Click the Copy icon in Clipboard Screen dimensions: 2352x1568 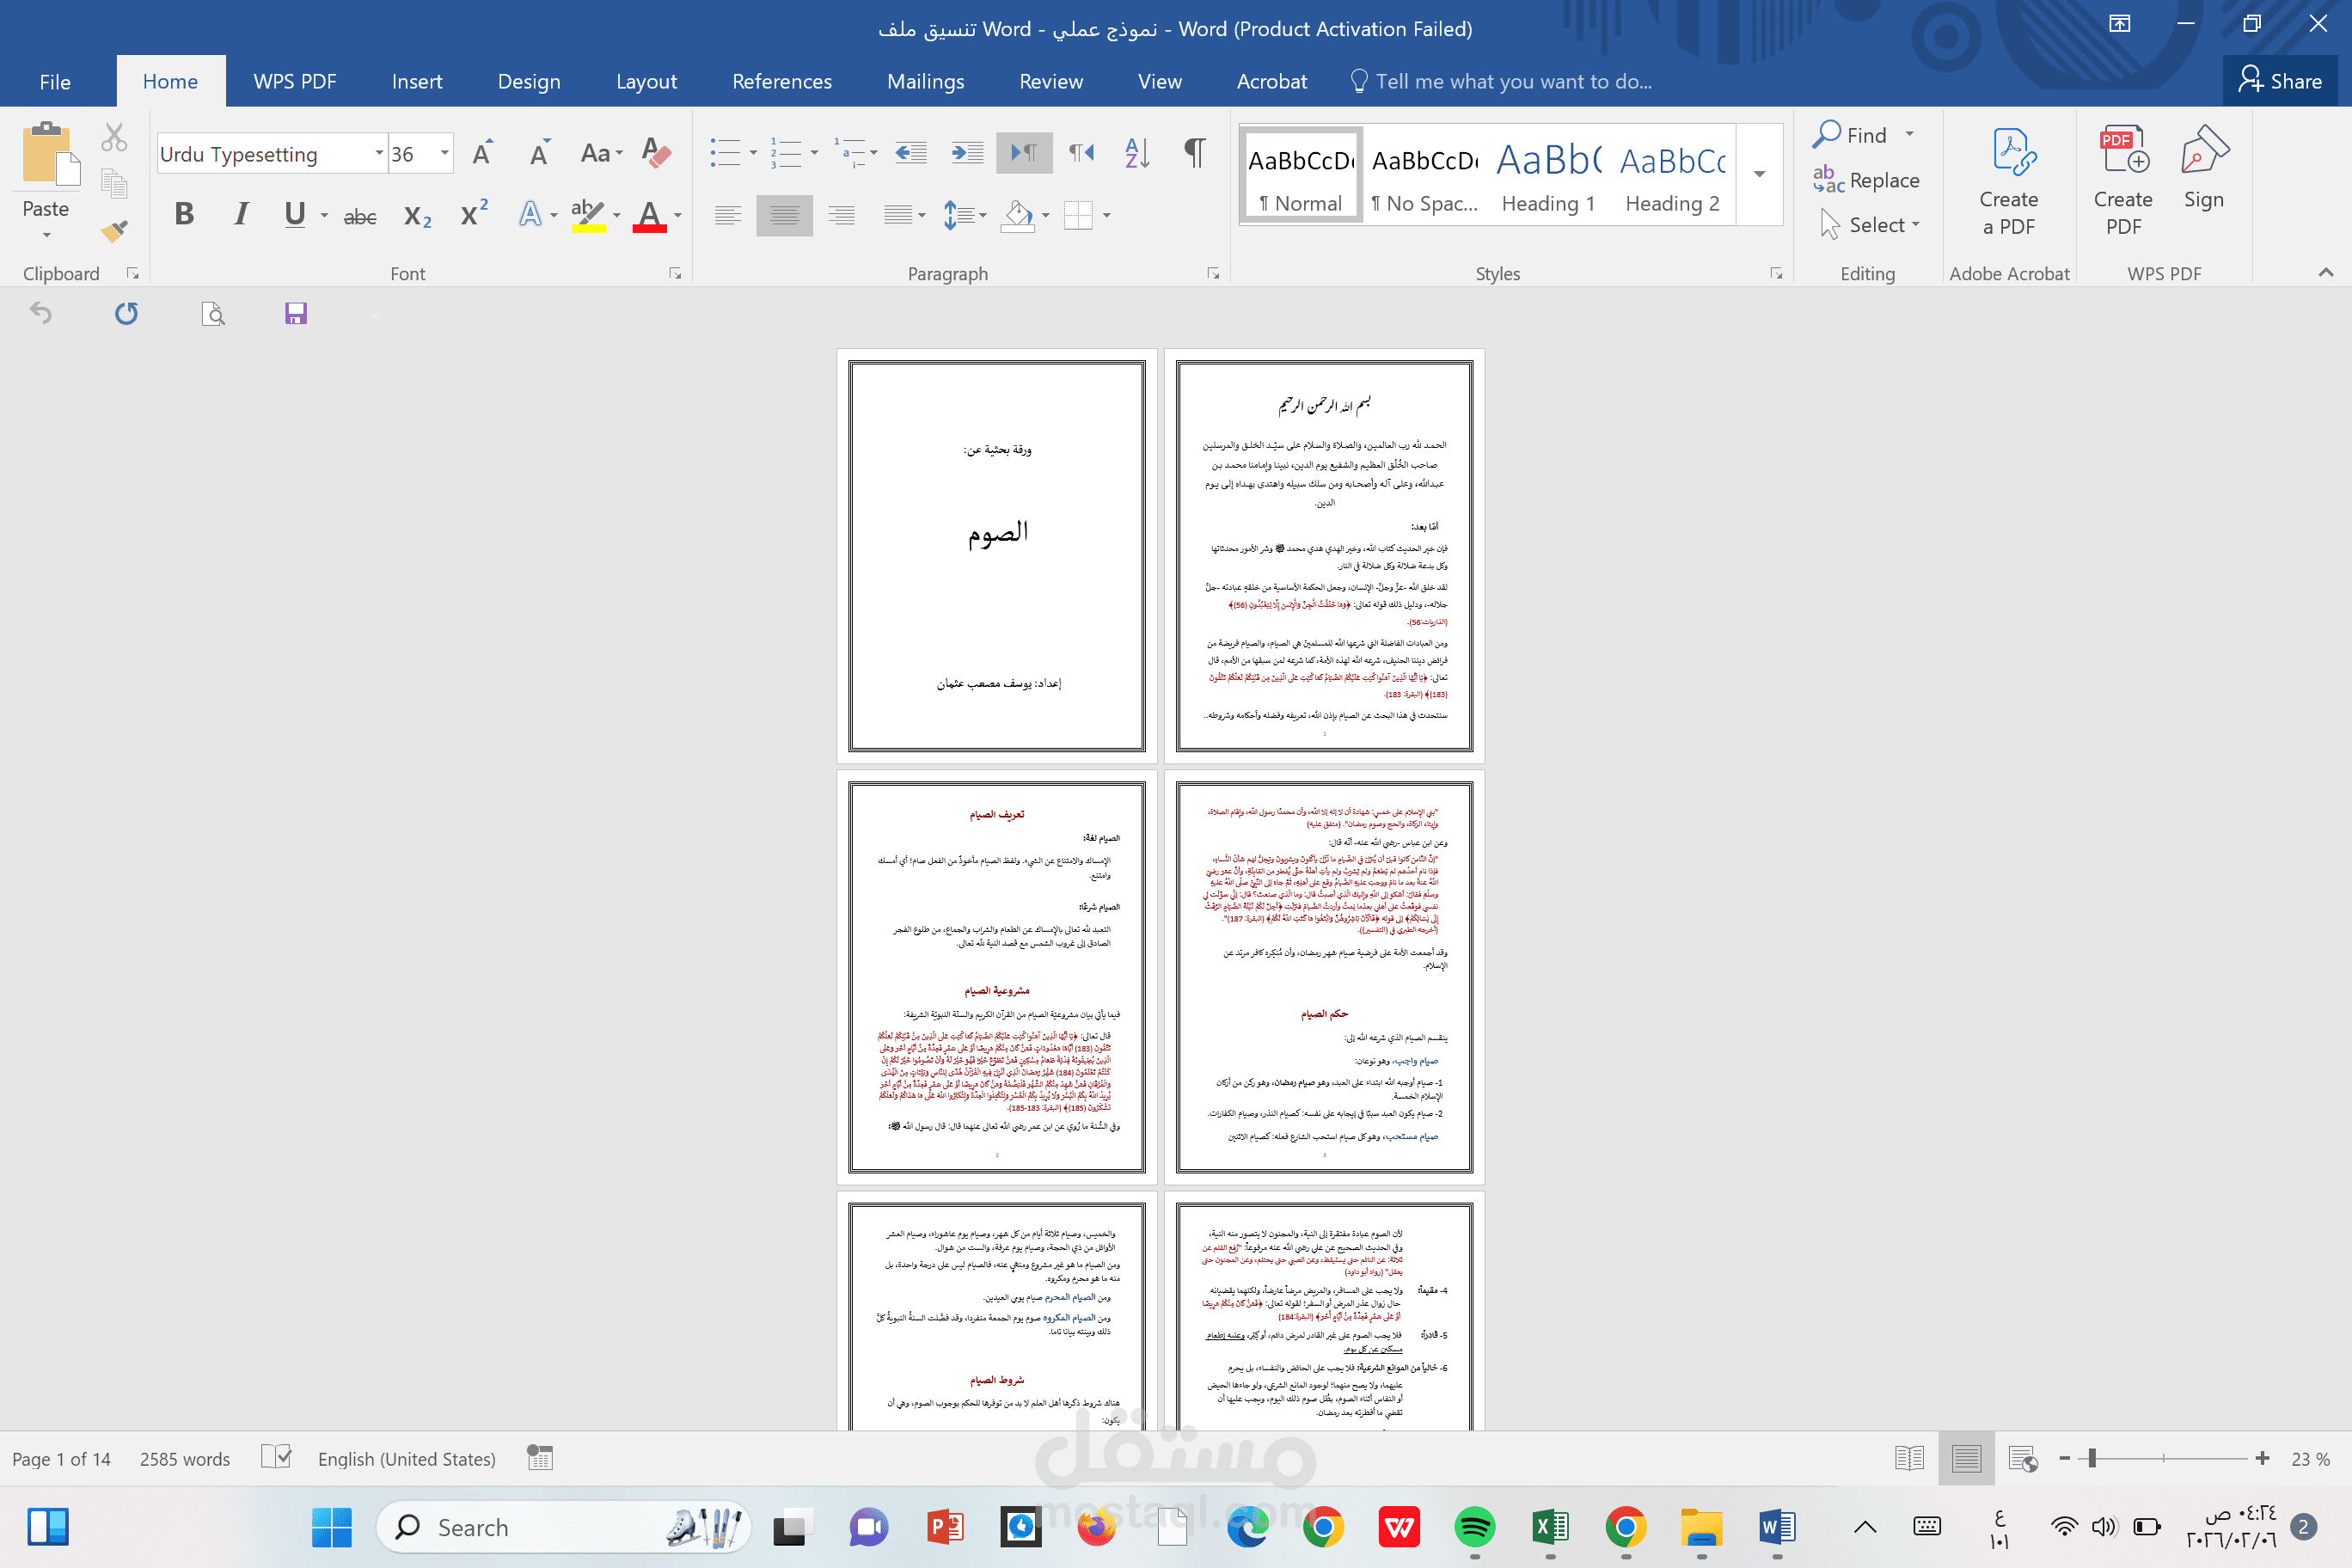point(114,183)
